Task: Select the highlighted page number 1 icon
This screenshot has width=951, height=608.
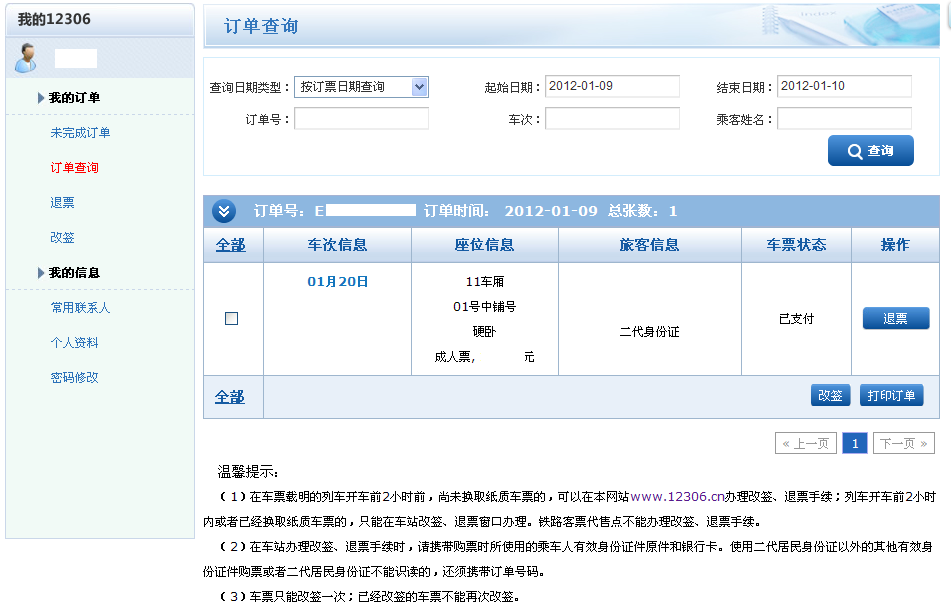Action: pos(854,442)
